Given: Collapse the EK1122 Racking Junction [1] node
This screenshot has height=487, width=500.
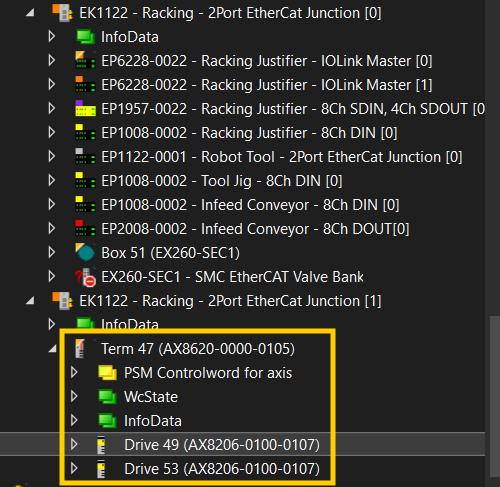Looking at the screenshot, I should [x=30, y=301].
